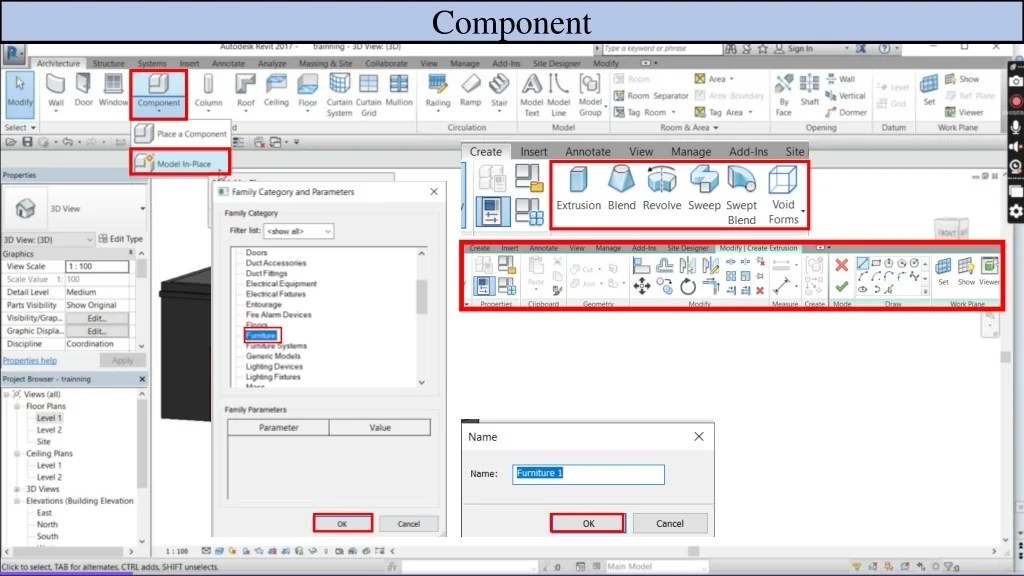Select the Ramp tool
The height and width of the screenshot is (576, 1024).
(x=470, y=91)
